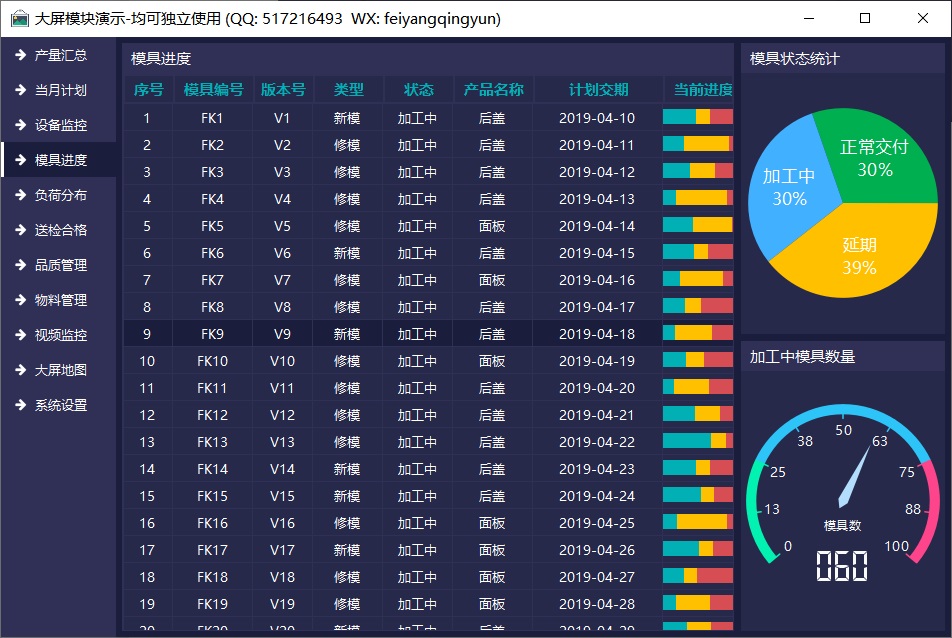Image resolution: width=952 pixels, height=638 pixels.
Task: Click the arrow icon beside 设备监控
Action: (19, 125)
